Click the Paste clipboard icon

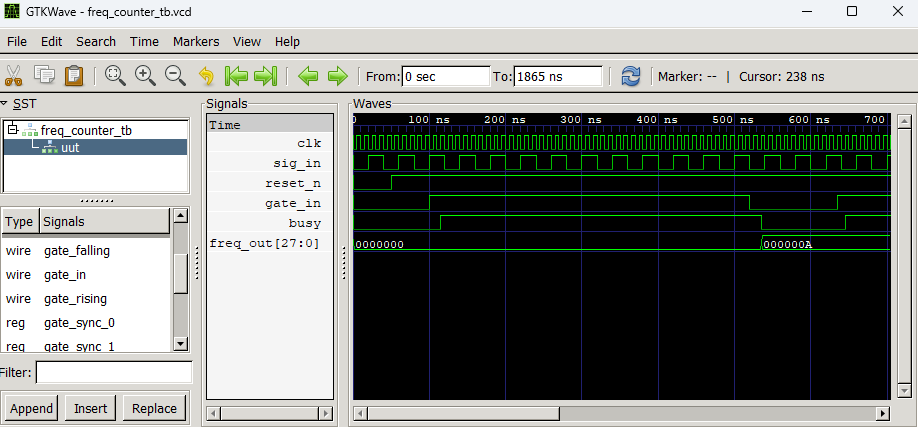(74, 76)
